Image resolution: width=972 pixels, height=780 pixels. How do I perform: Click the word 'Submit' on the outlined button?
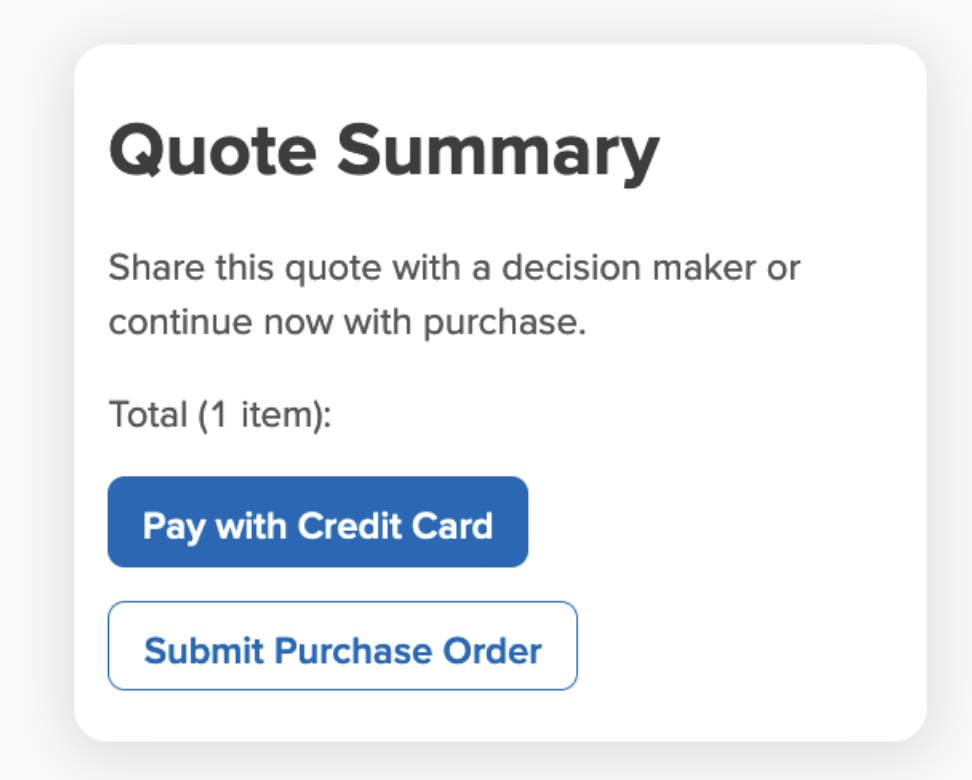coord(204,650)
